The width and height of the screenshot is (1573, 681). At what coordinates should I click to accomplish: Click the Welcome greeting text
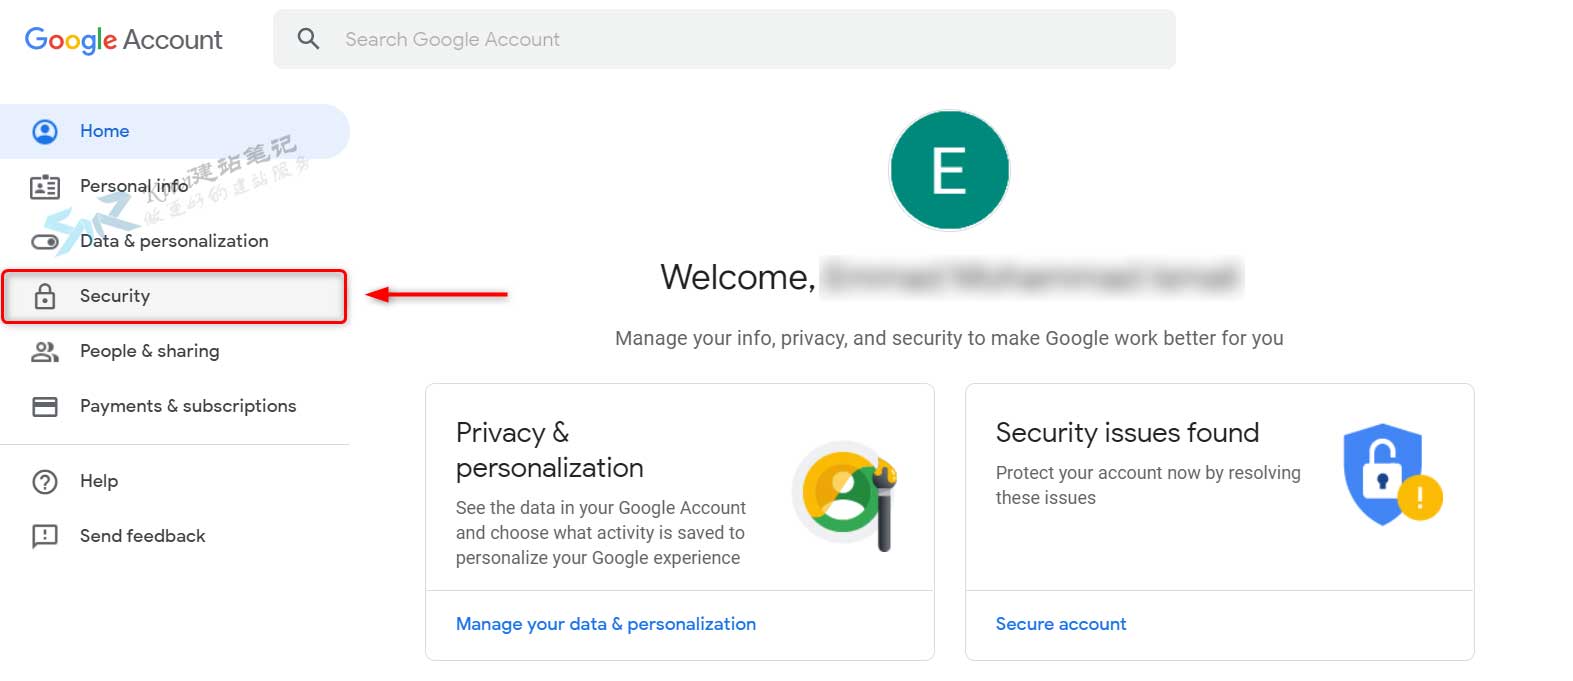pyautogui.click(x=738, y=277)
